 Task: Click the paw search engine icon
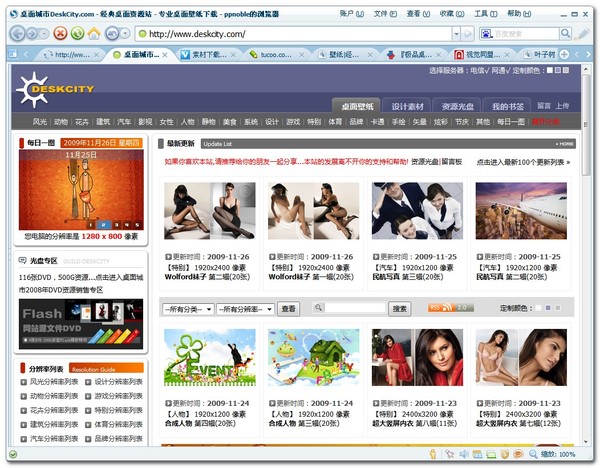[486, 34]
